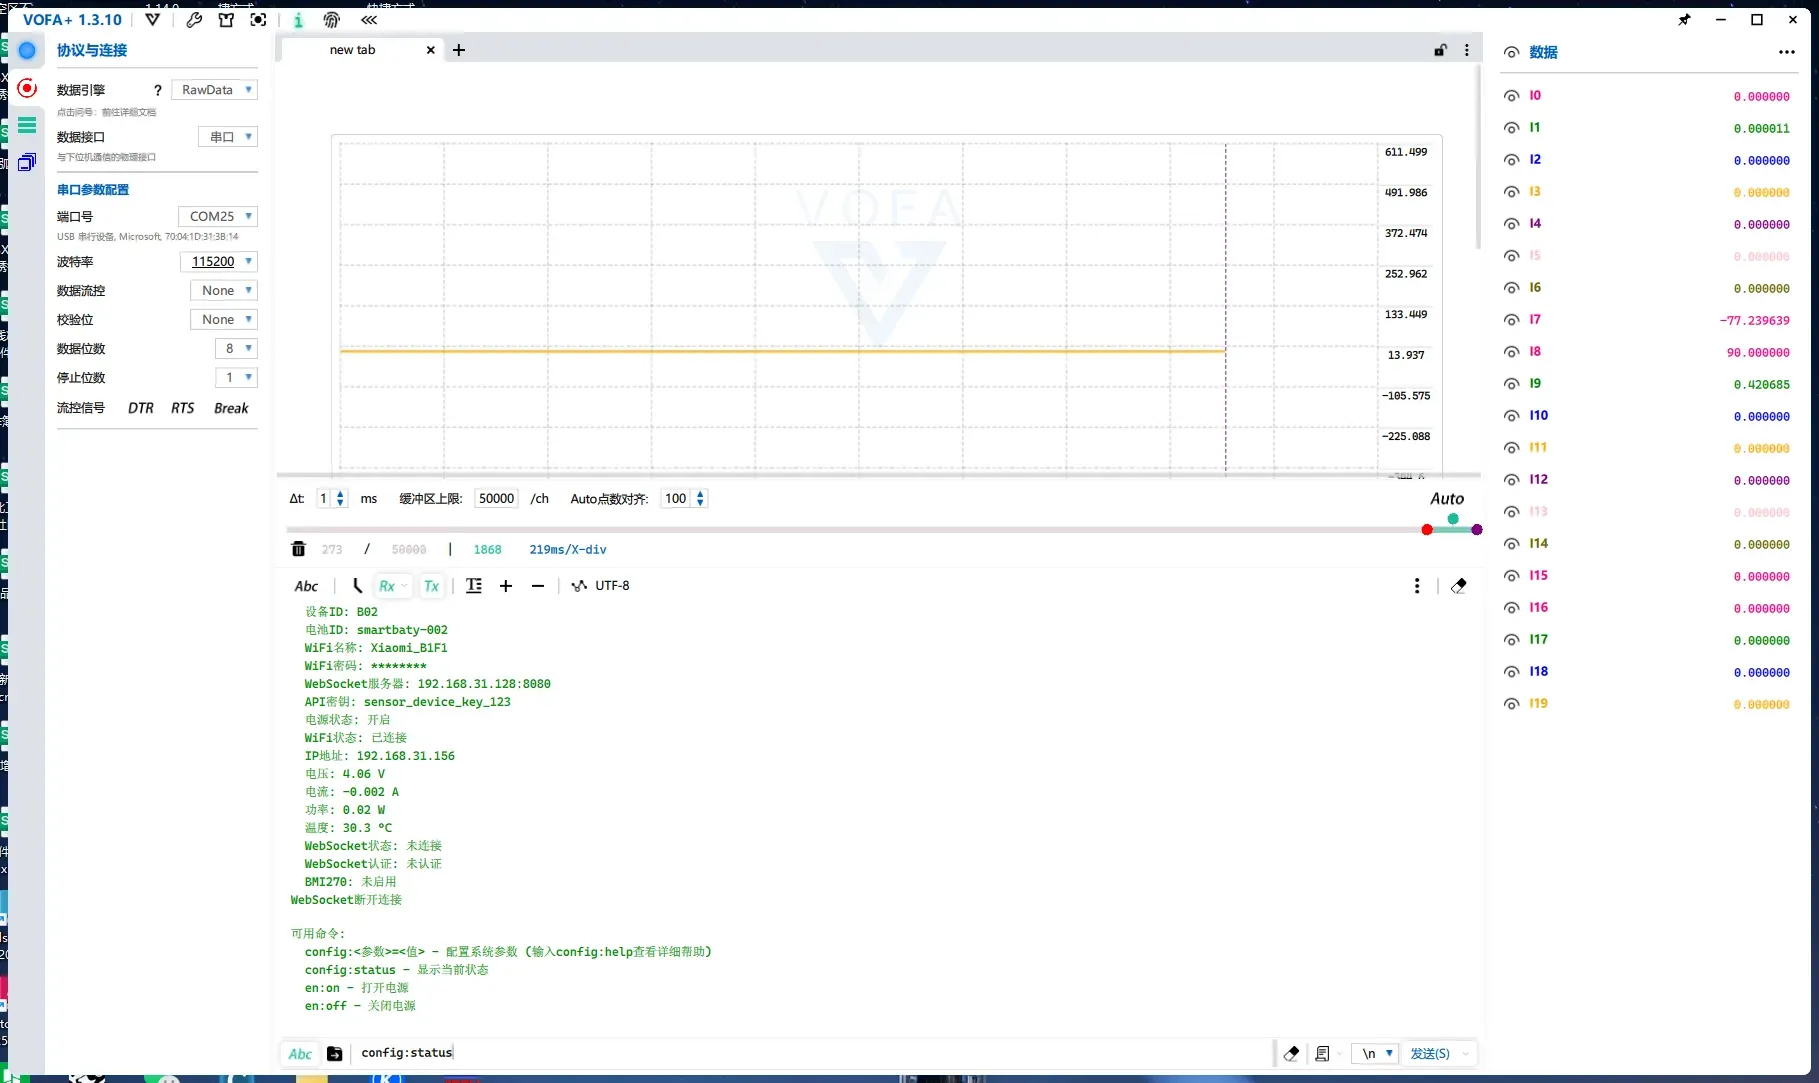
Task: Add a new tab with plus button
Action: (459, 50)
